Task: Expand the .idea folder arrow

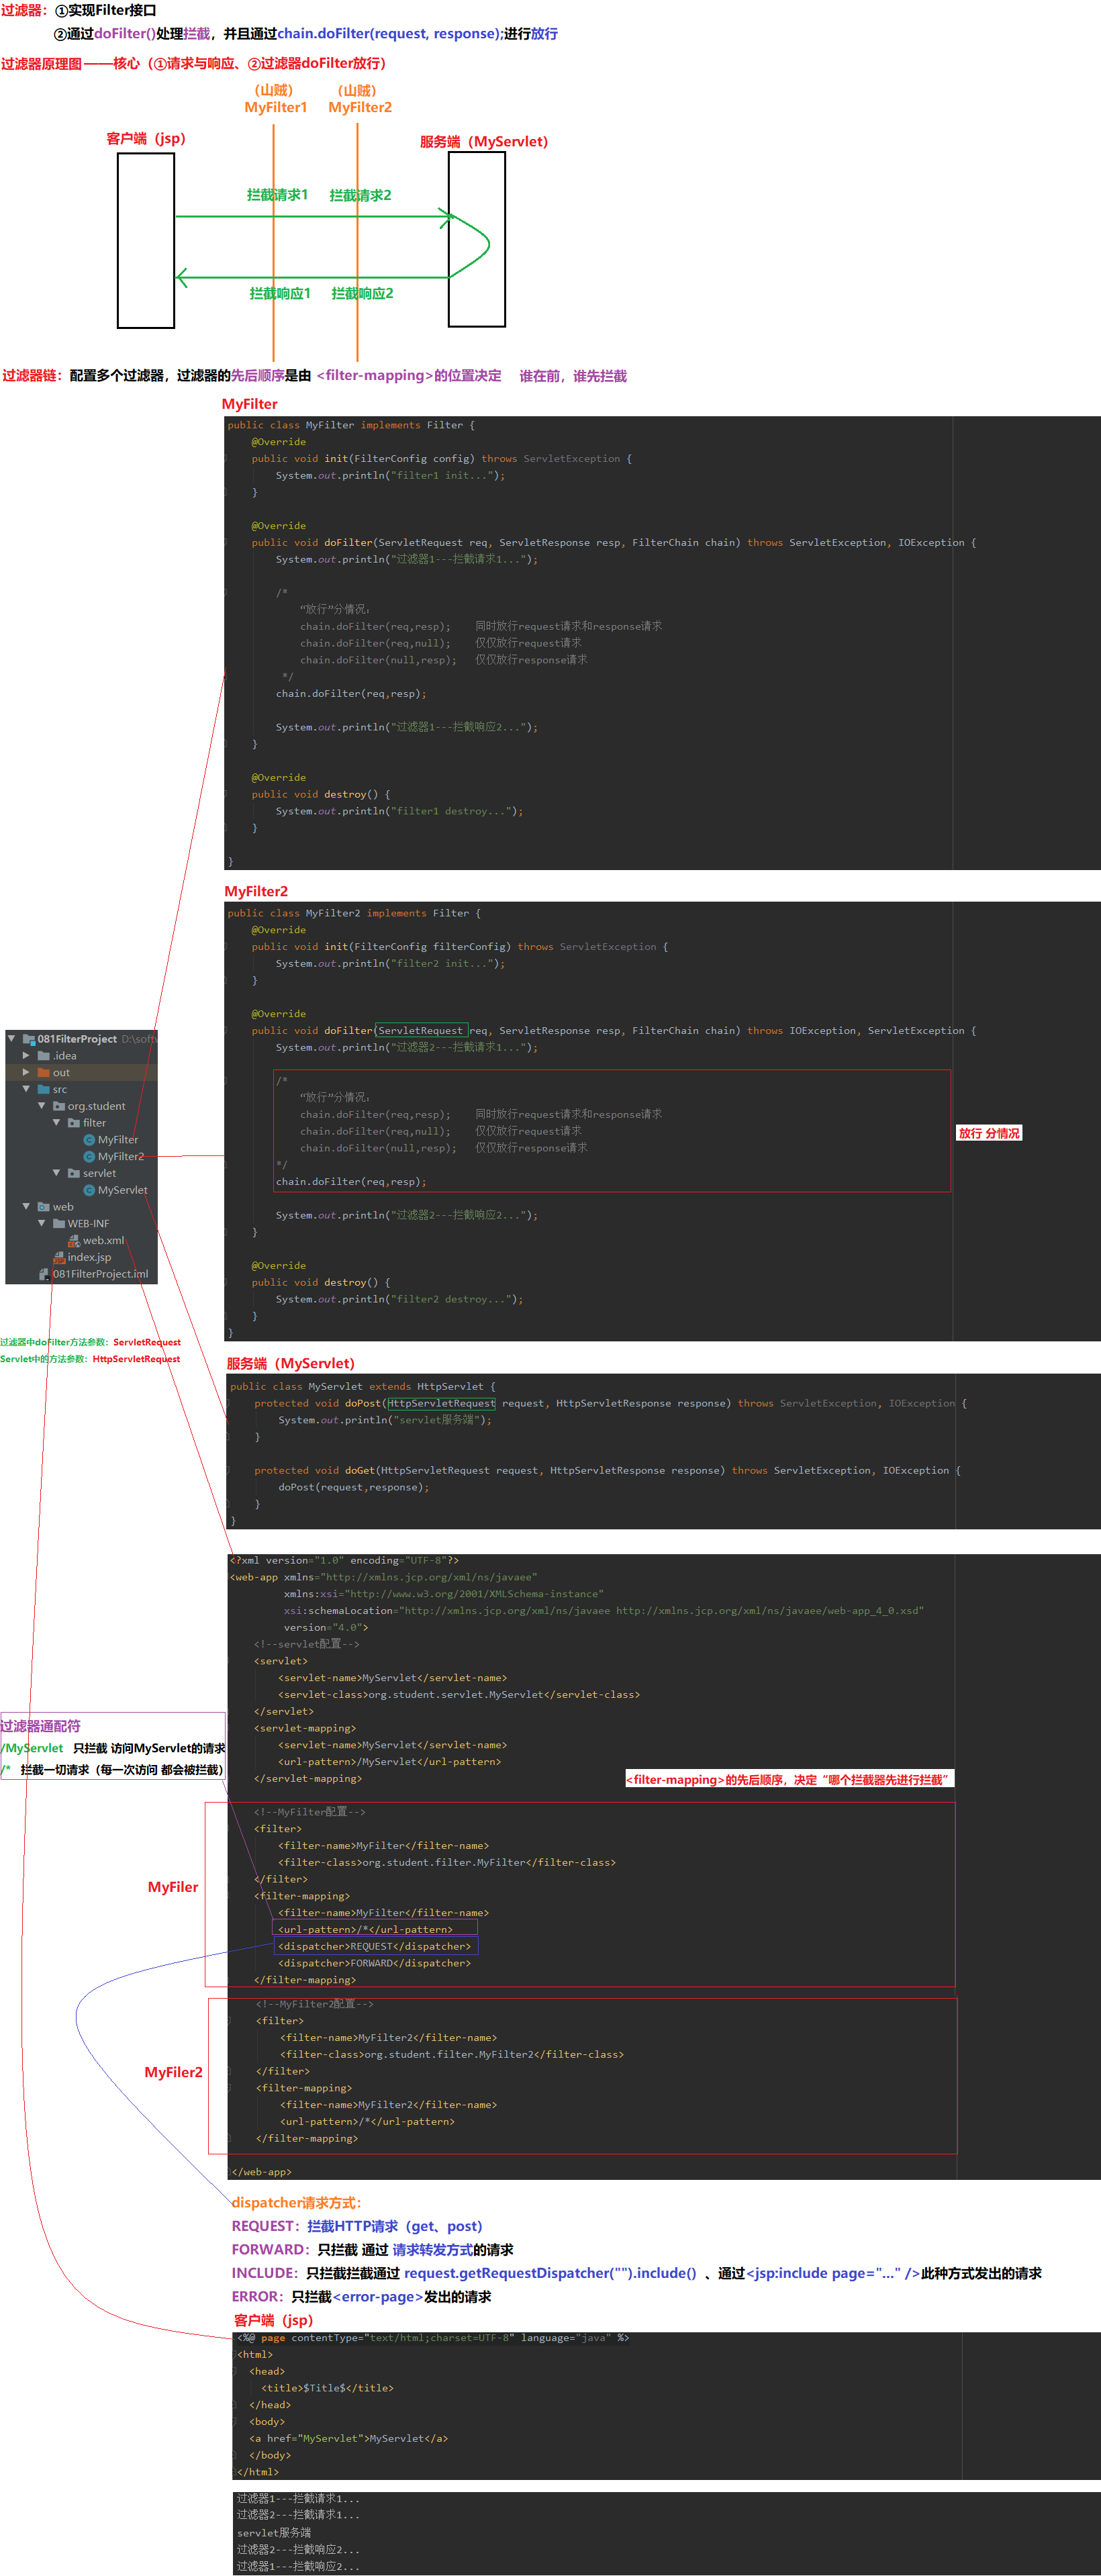Action: coord(26,1056)
